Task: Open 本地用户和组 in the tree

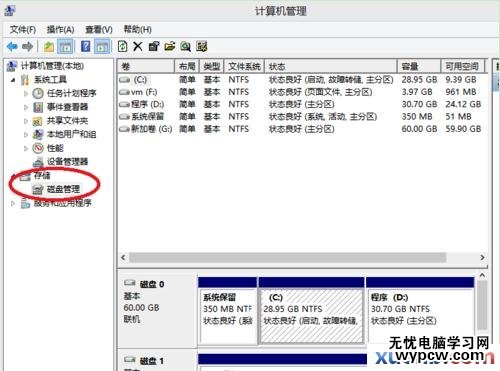Action: point(71,134)
